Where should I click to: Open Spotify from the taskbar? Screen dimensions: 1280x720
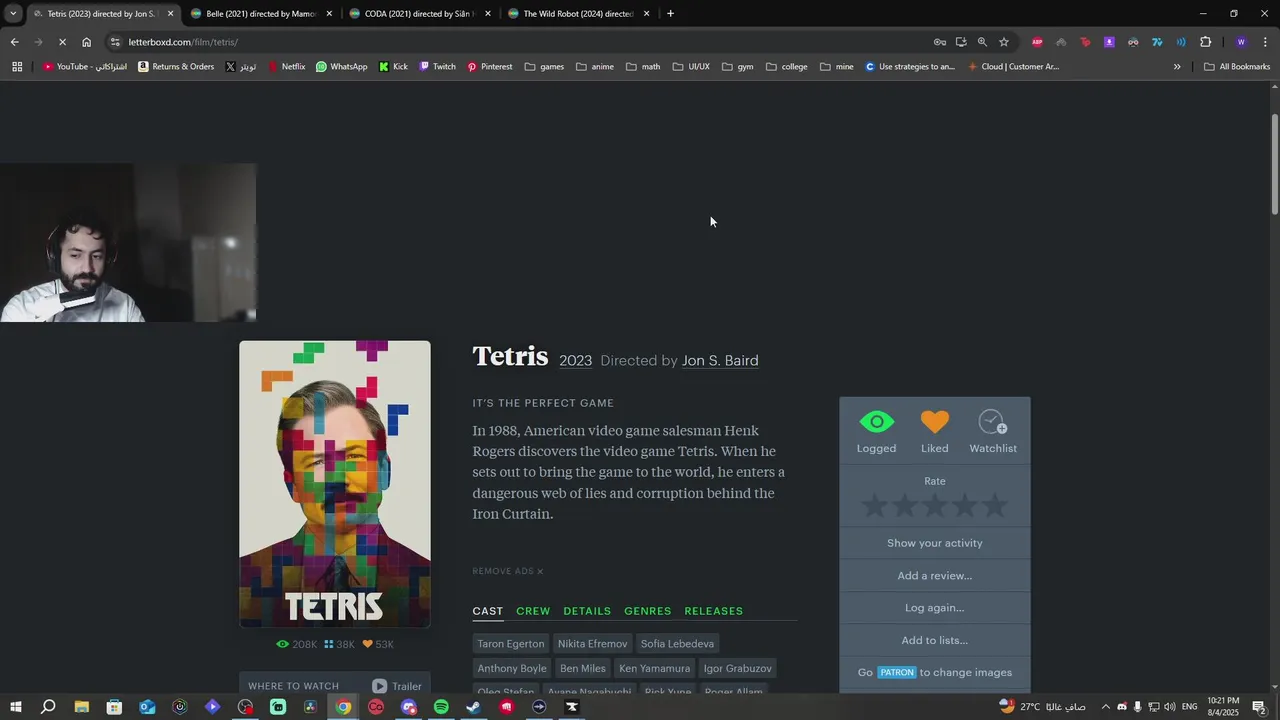click(441, 707)
